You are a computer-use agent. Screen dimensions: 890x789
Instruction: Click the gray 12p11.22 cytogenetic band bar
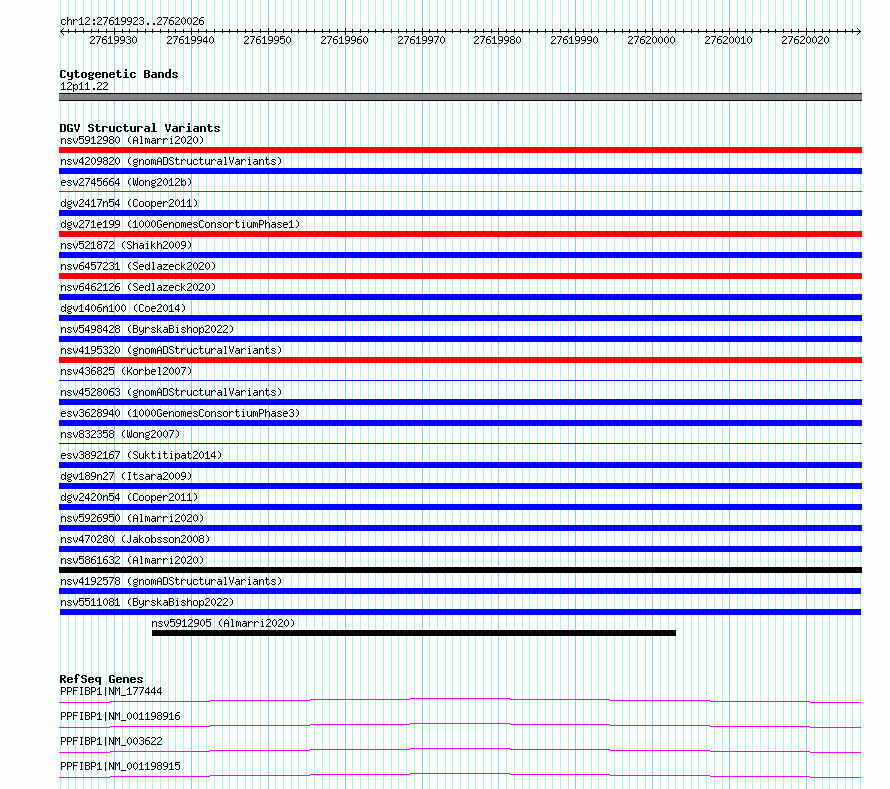[460, 97]
